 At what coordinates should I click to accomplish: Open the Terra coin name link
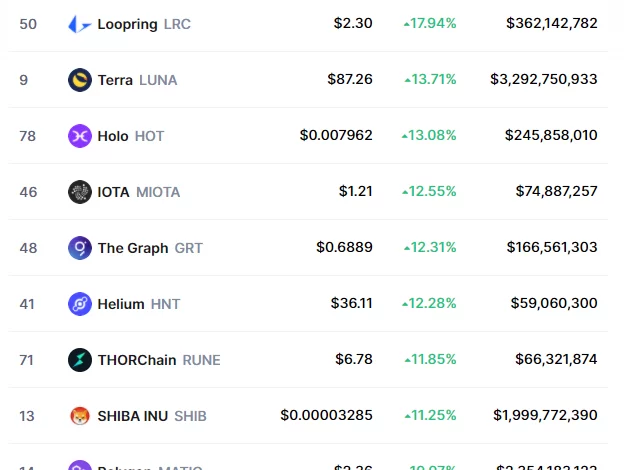point(115,79)
